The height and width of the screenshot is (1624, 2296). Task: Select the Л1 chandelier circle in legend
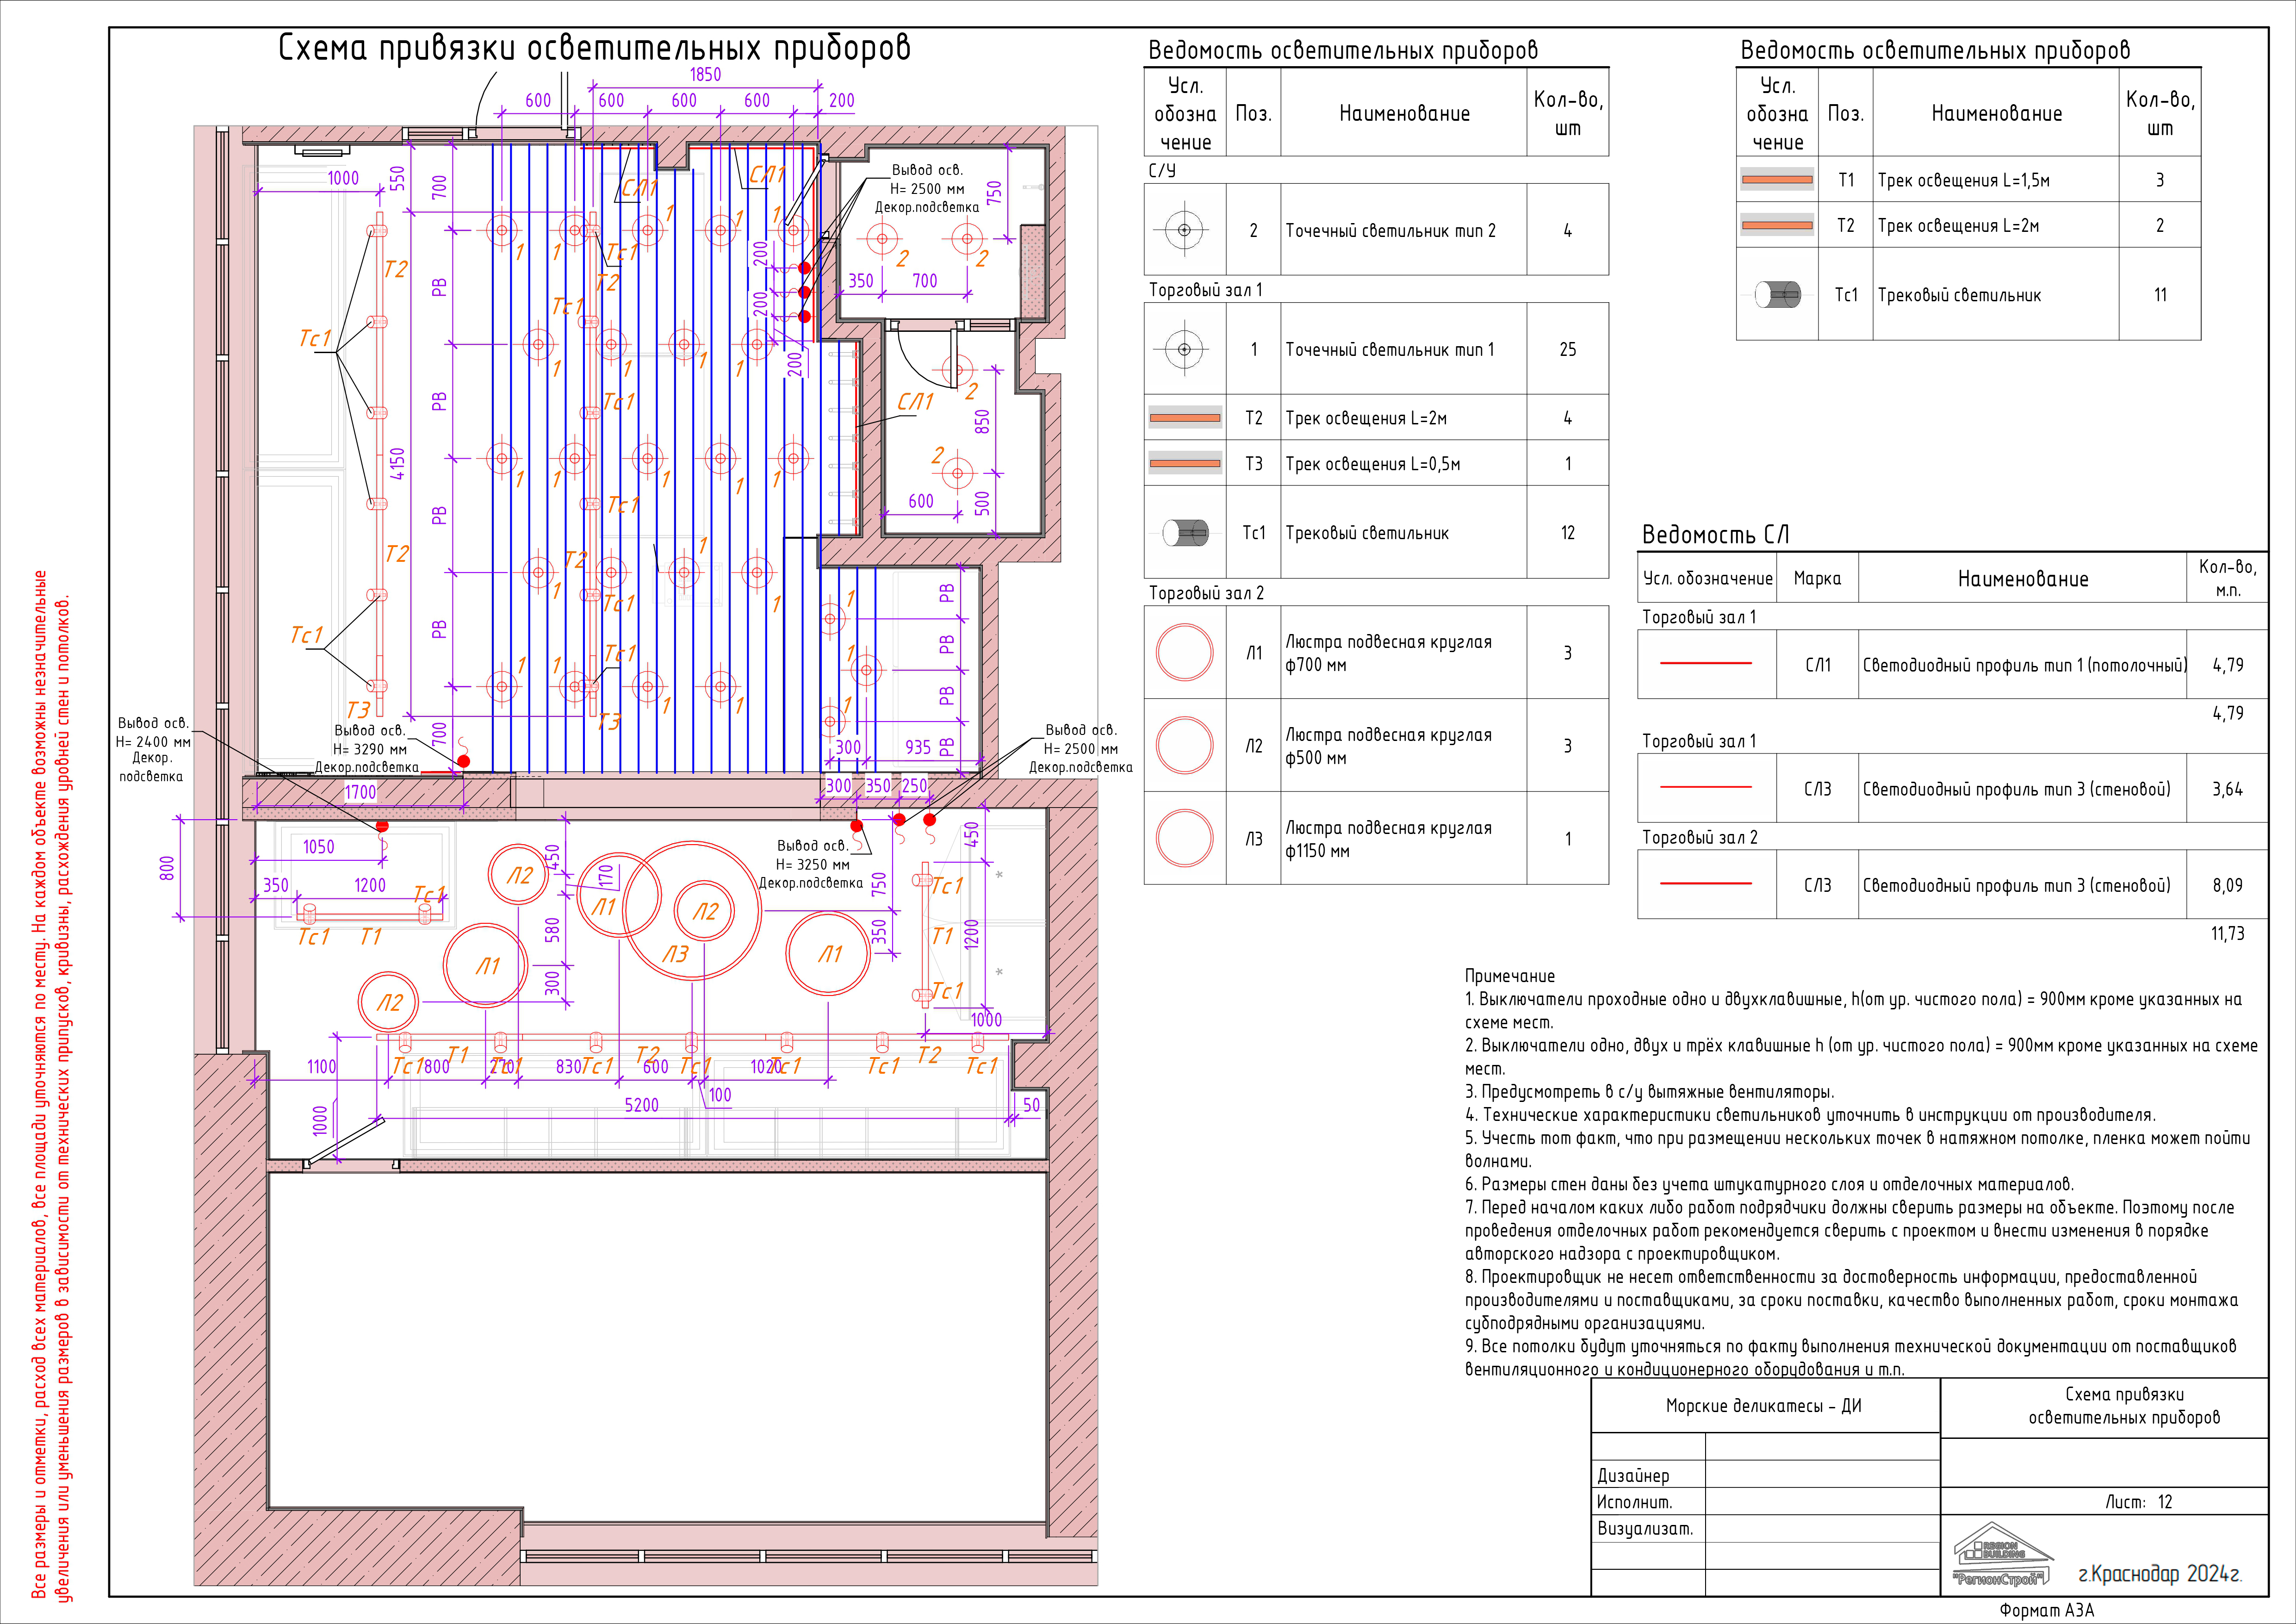(x=1184, y=652)
